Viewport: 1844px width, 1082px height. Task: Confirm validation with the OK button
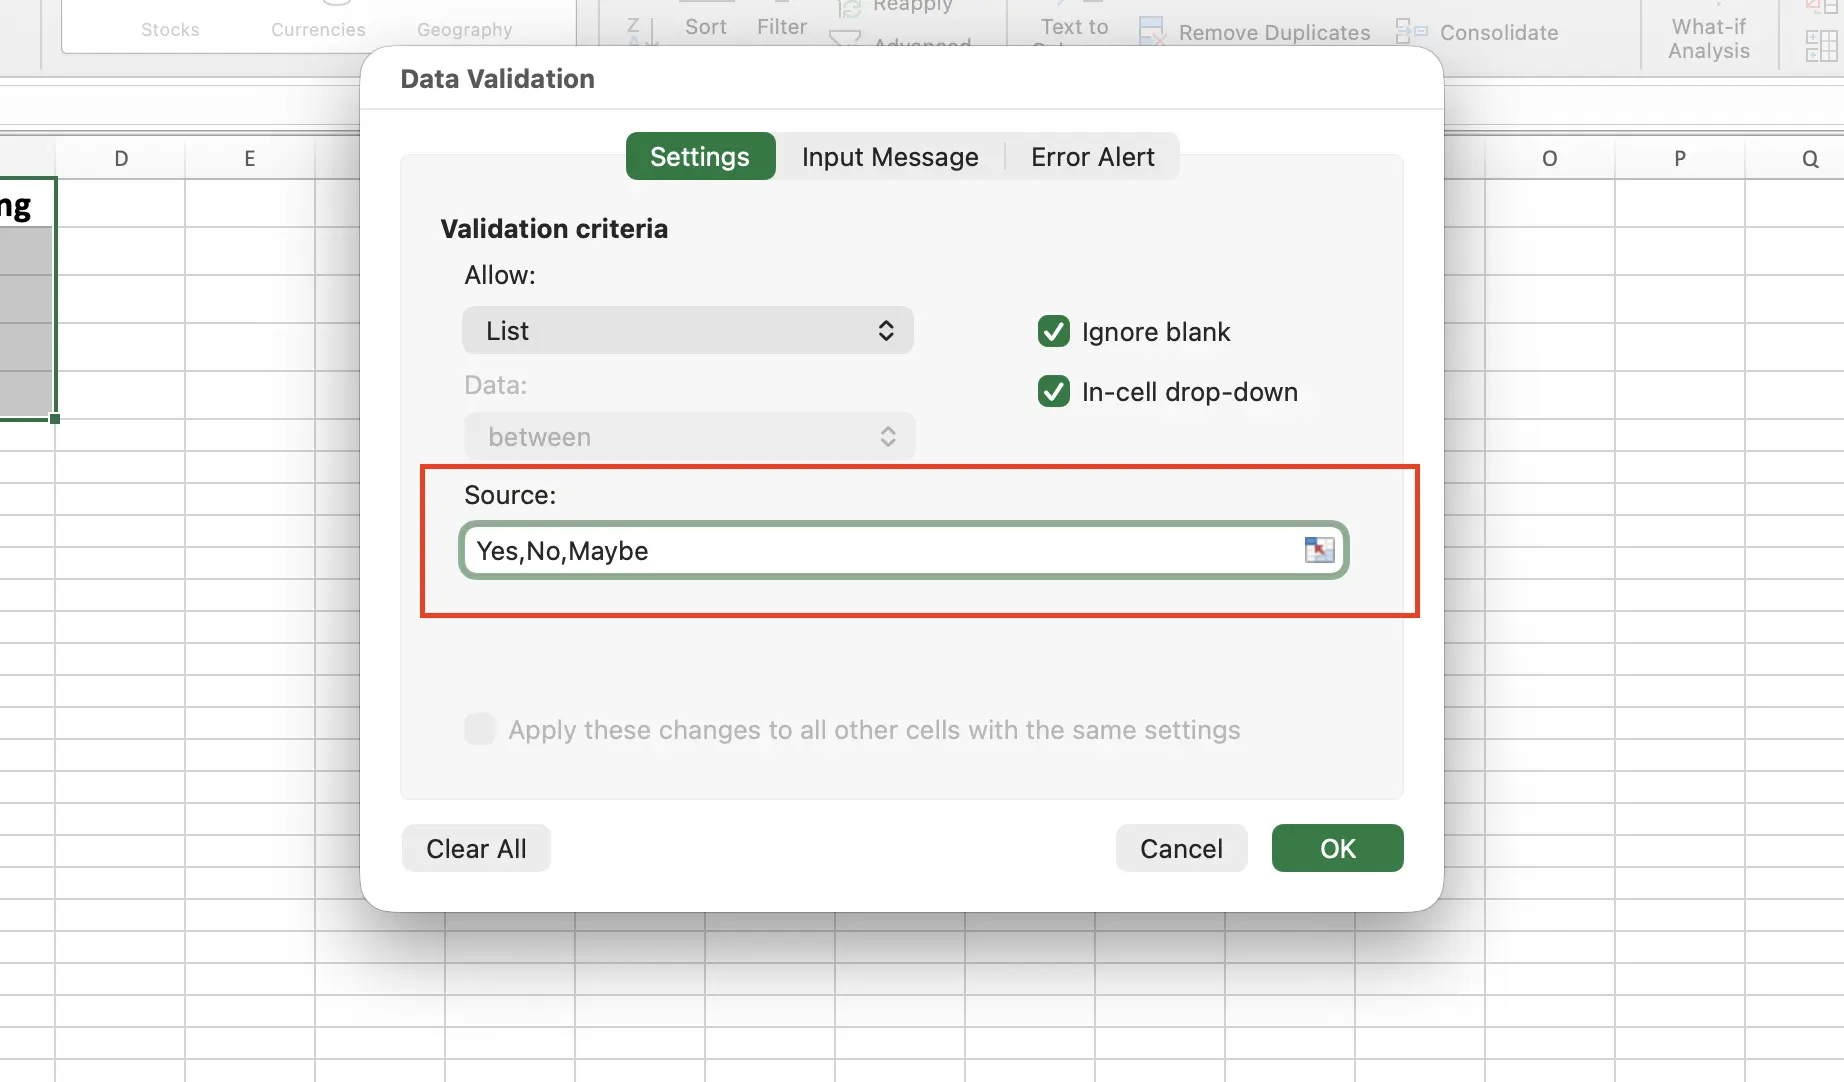click(x=1337, y=847)
